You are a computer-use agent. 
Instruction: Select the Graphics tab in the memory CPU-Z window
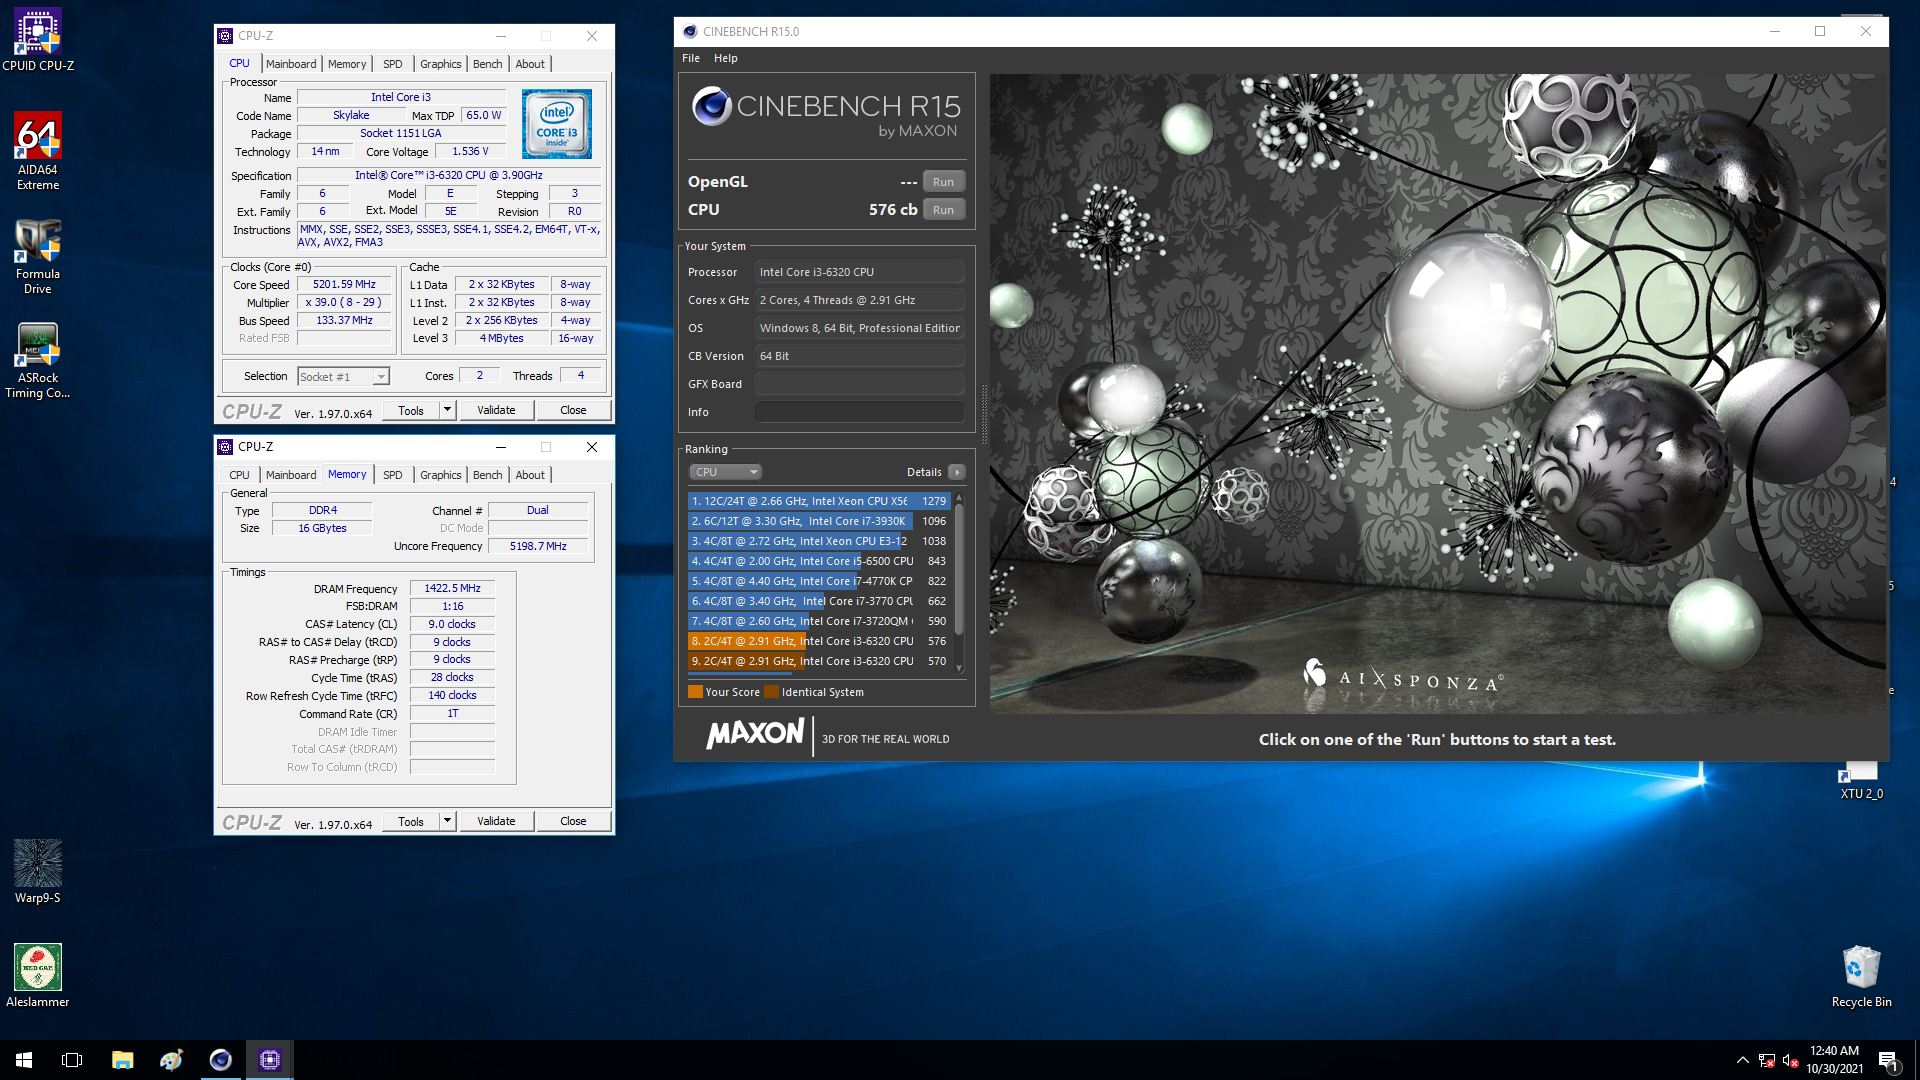[440, 475]
